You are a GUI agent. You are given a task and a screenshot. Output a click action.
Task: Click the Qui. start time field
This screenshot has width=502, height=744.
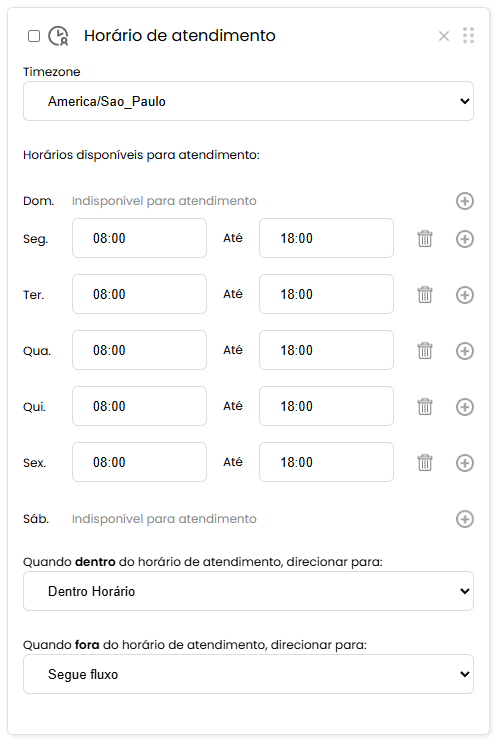click(139, 406)
